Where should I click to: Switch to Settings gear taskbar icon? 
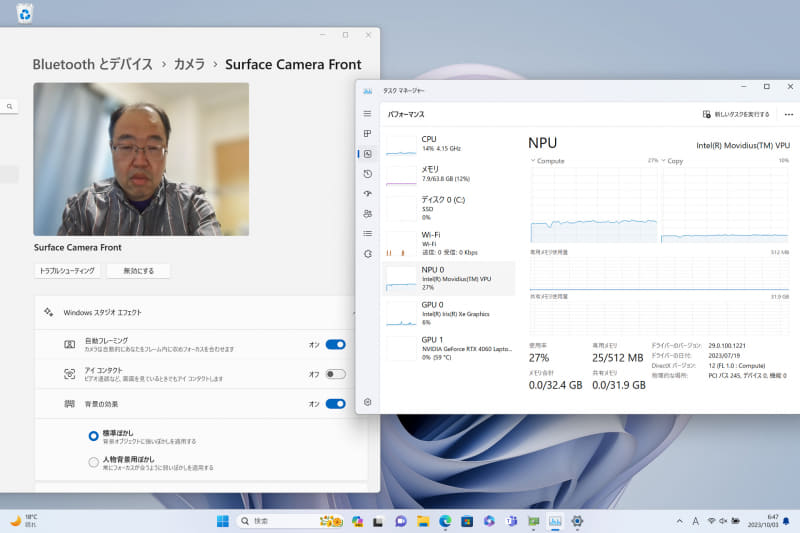tap(577, 521)
